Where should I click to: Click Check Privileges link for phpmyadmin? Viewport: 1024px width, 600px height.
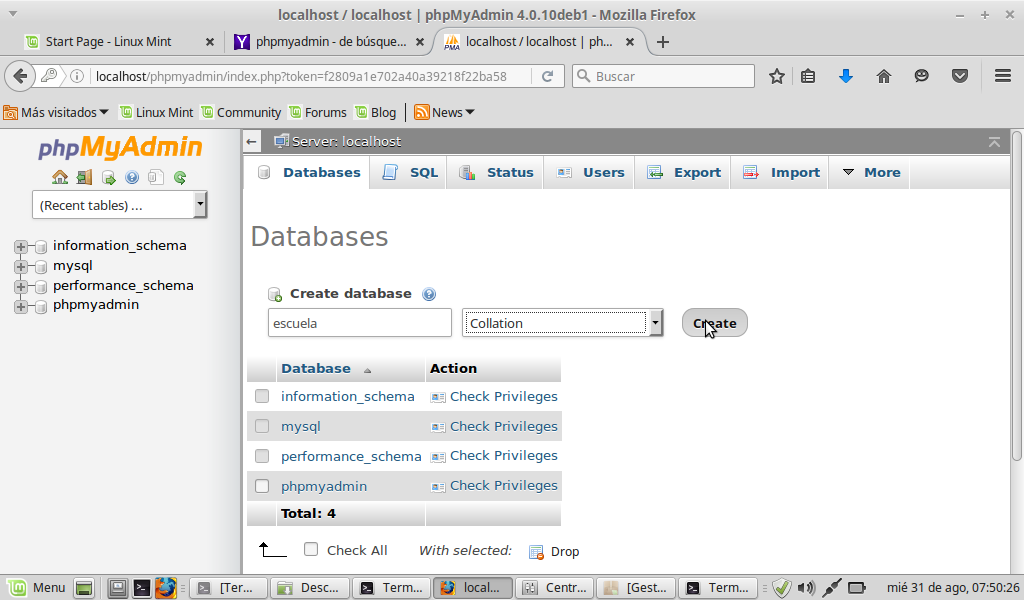coord(503,486)
